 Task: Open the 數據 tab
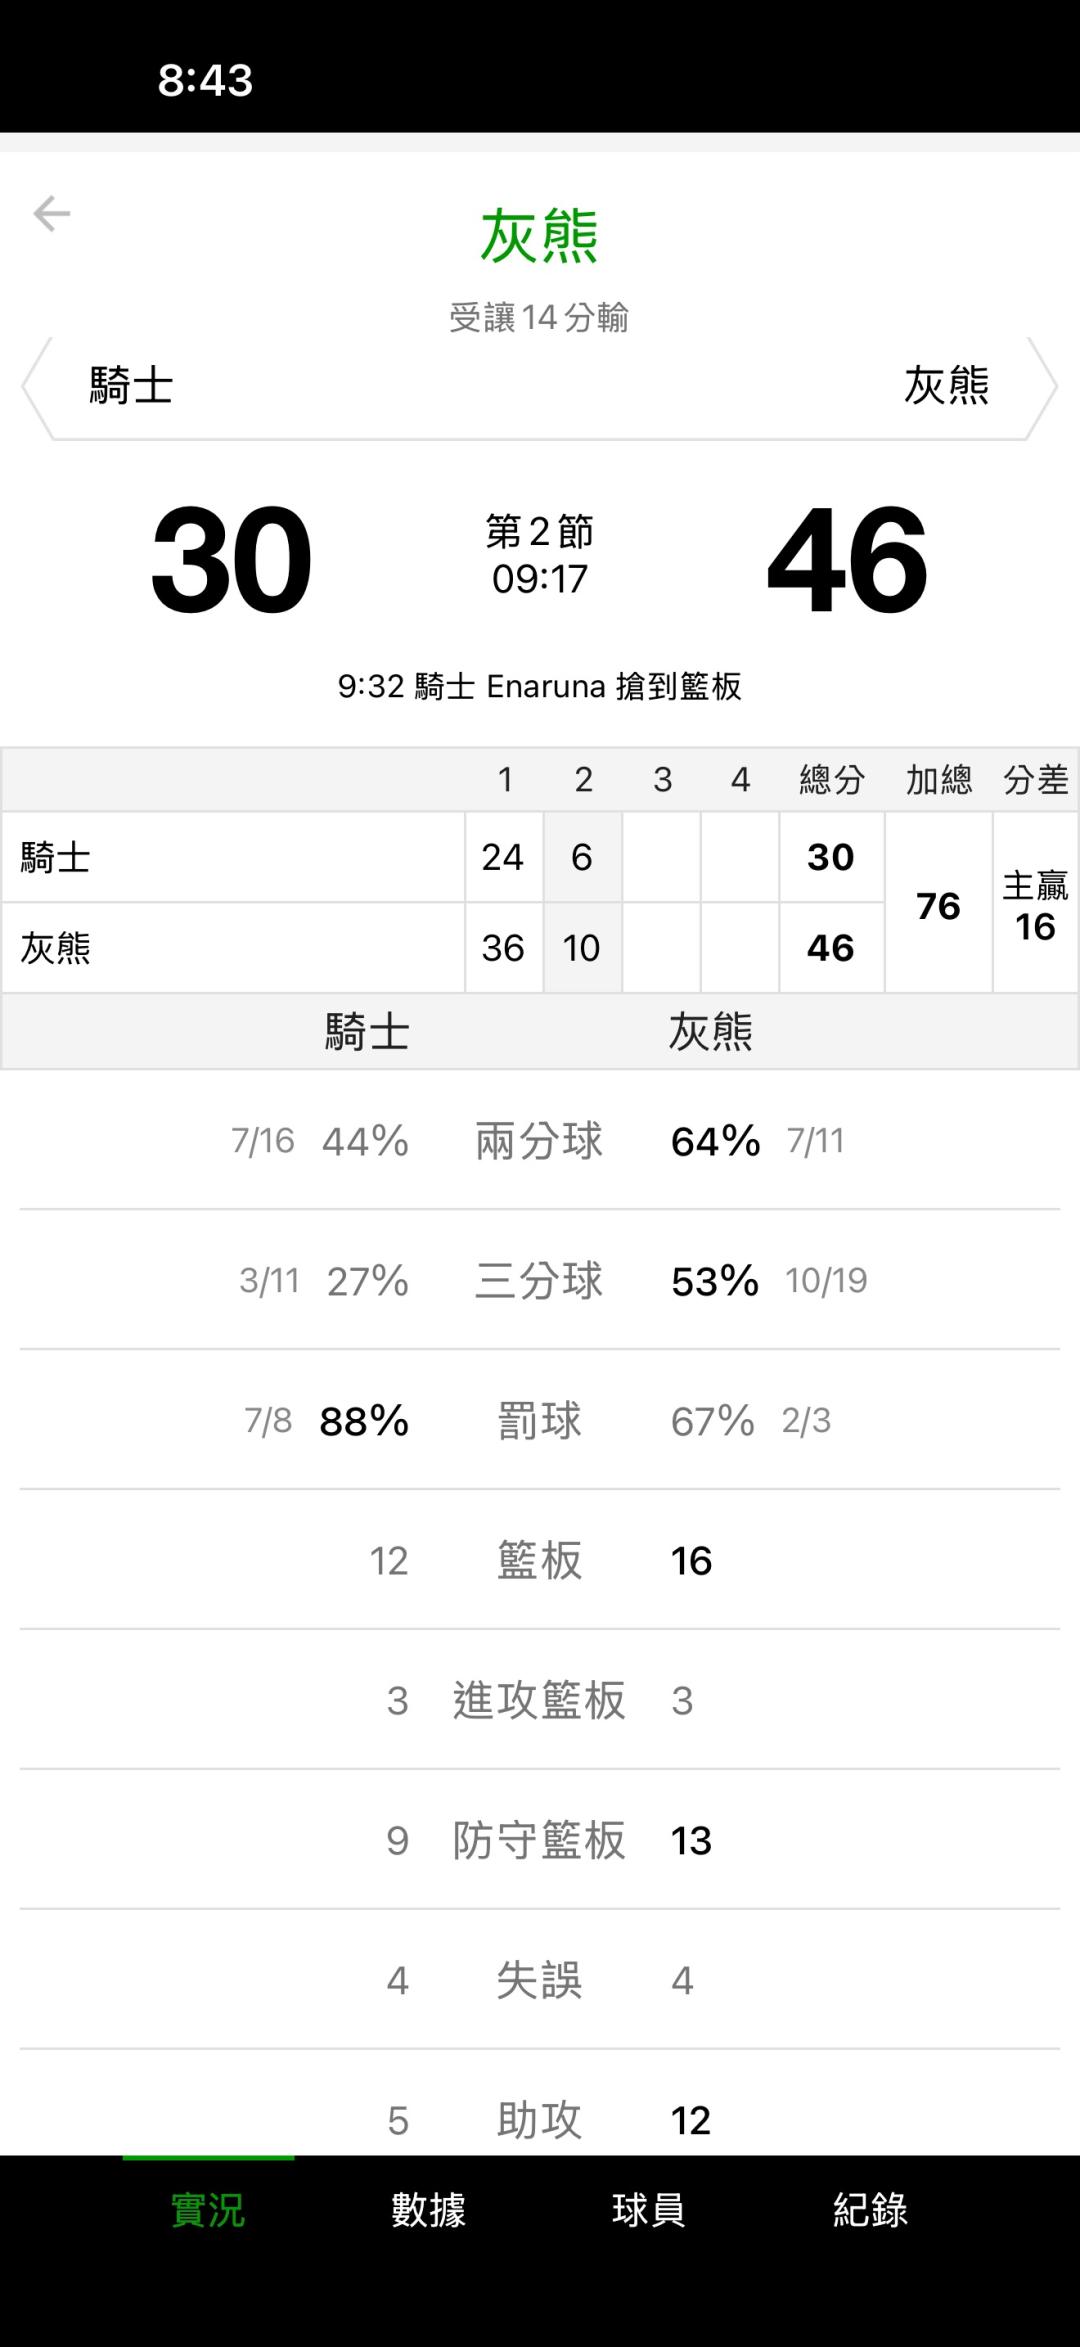coord(429,2209)
